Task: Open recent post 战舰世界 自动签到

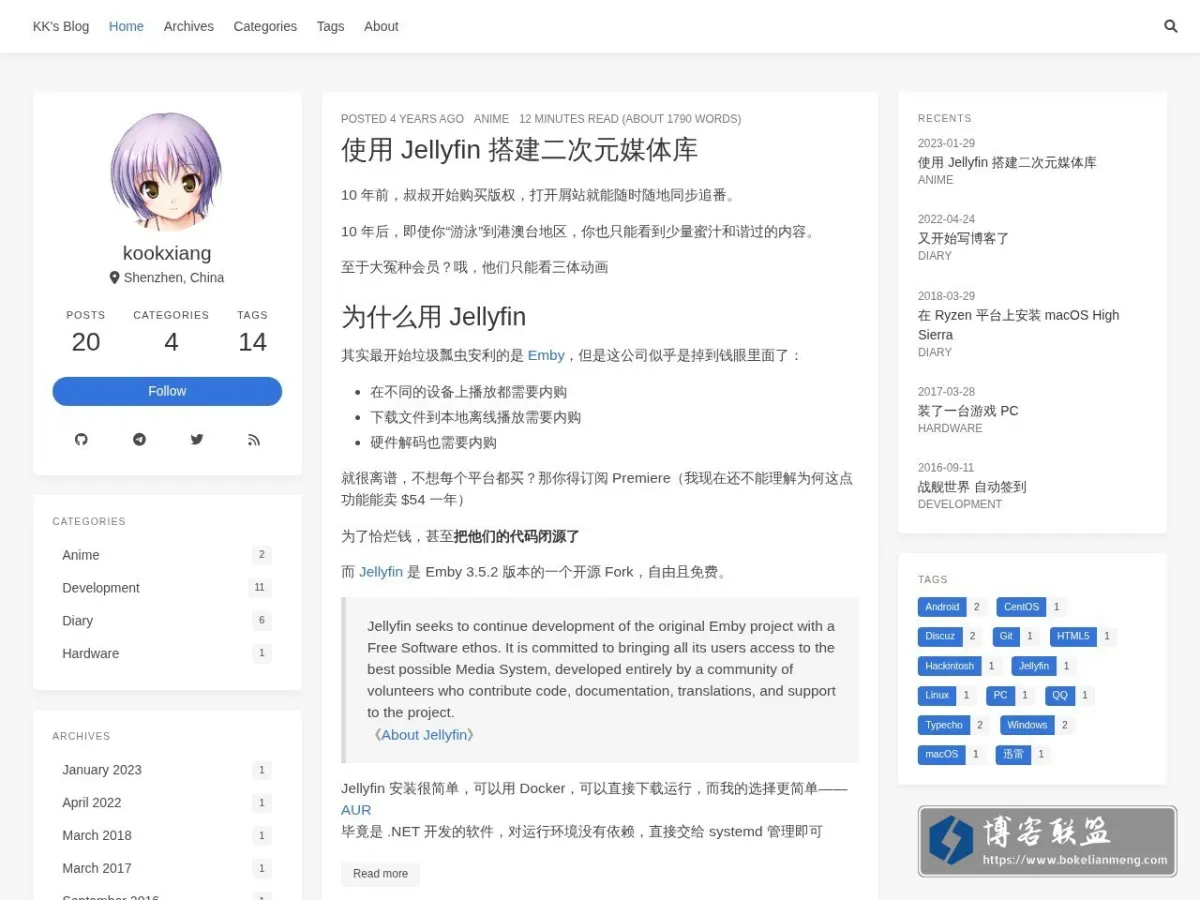Action: [972, 487]
